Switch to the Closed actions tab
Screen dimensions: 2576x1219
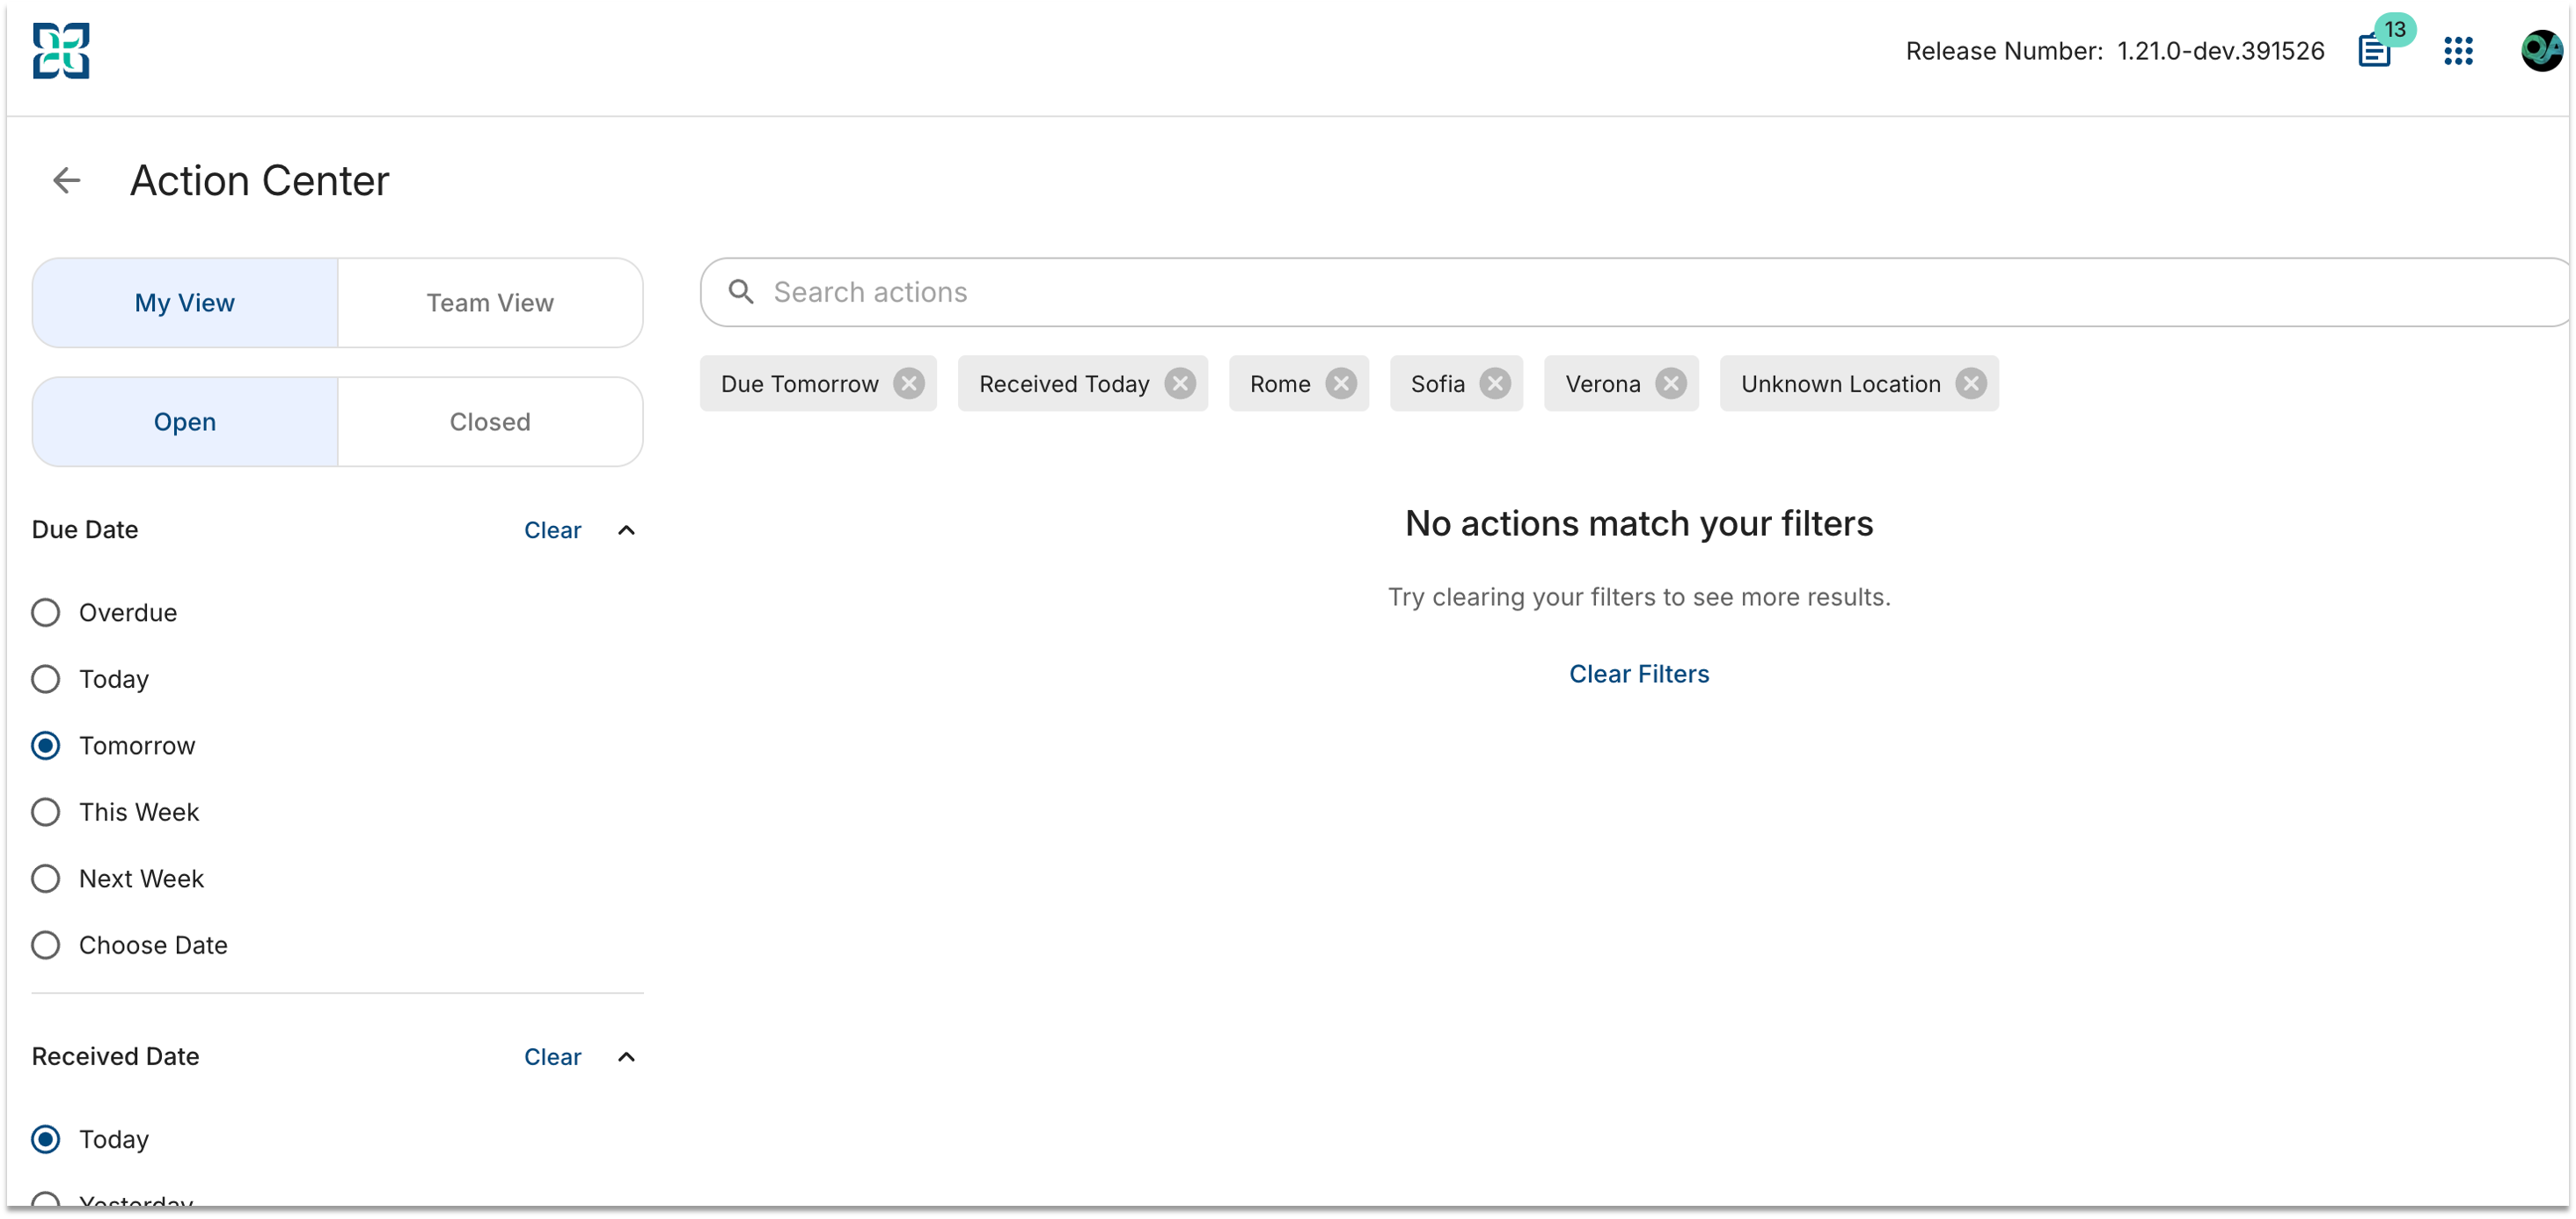[x=490, y=422]
